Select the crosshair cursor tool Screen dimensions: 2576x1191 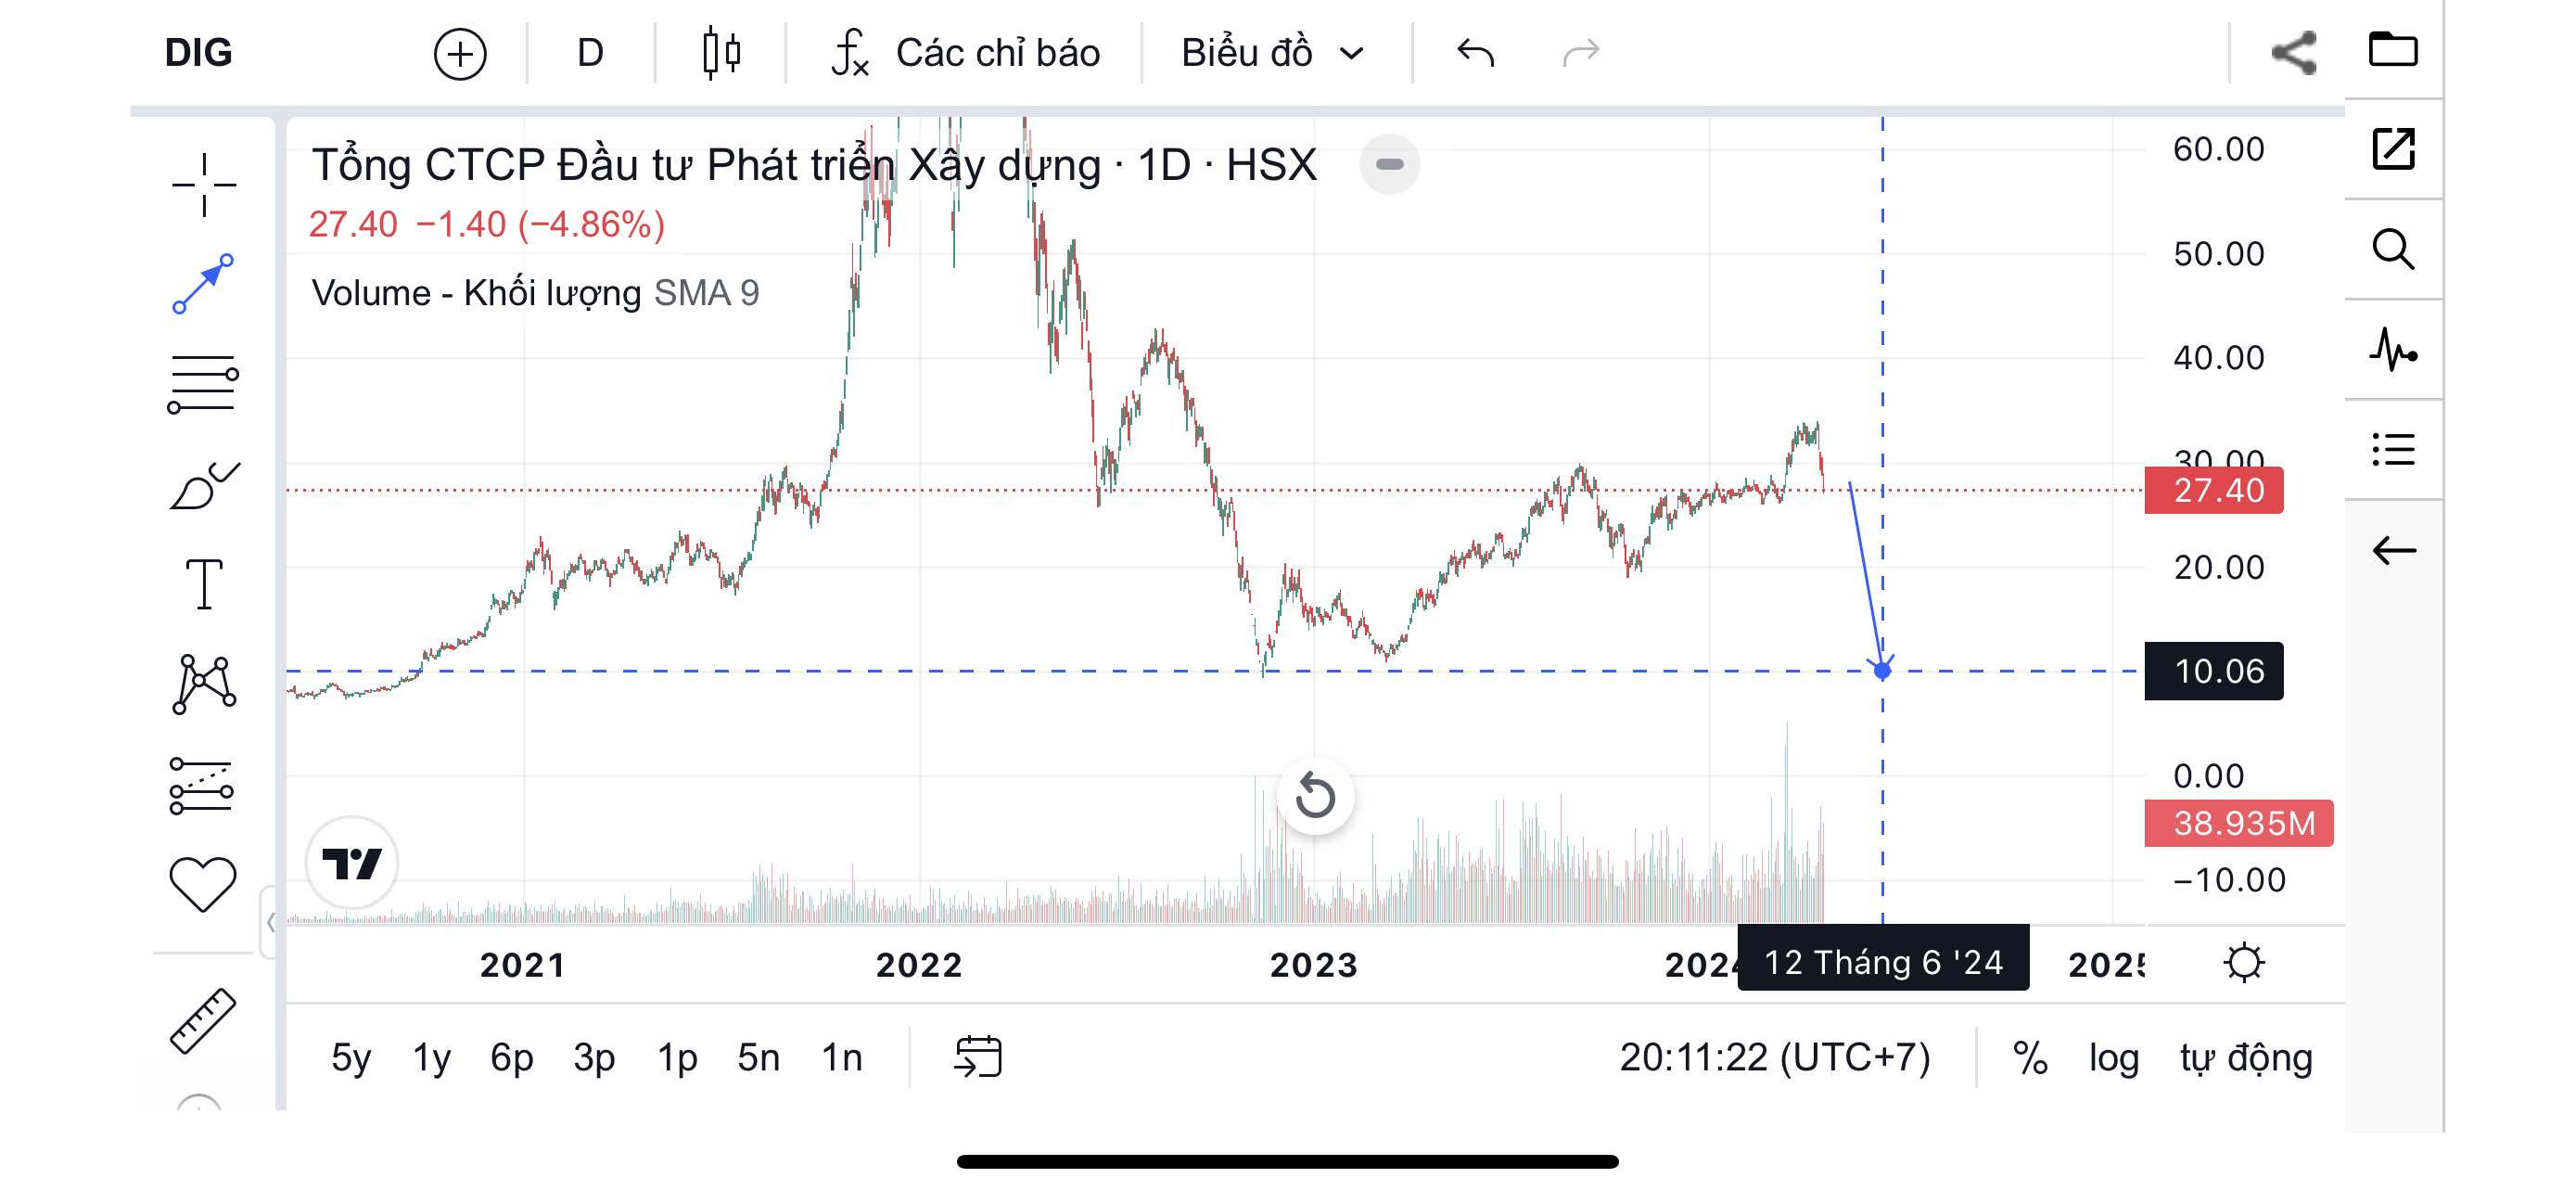(x=204, y=185)
